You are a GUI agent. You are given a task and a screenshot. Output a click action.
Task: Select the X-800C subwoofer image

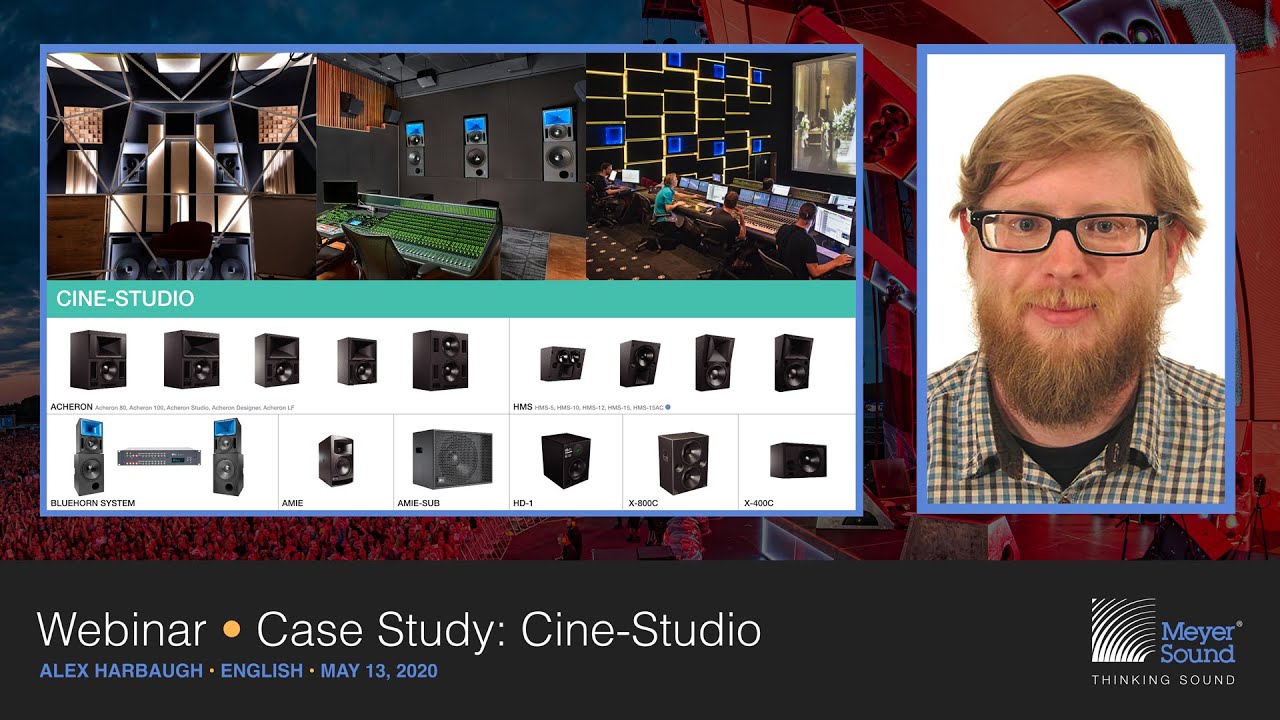point(683,463)
